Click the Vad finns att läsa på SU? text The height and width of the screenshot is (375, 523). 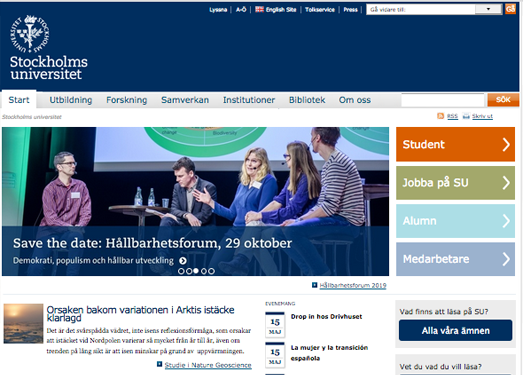[x=444, y=312]
